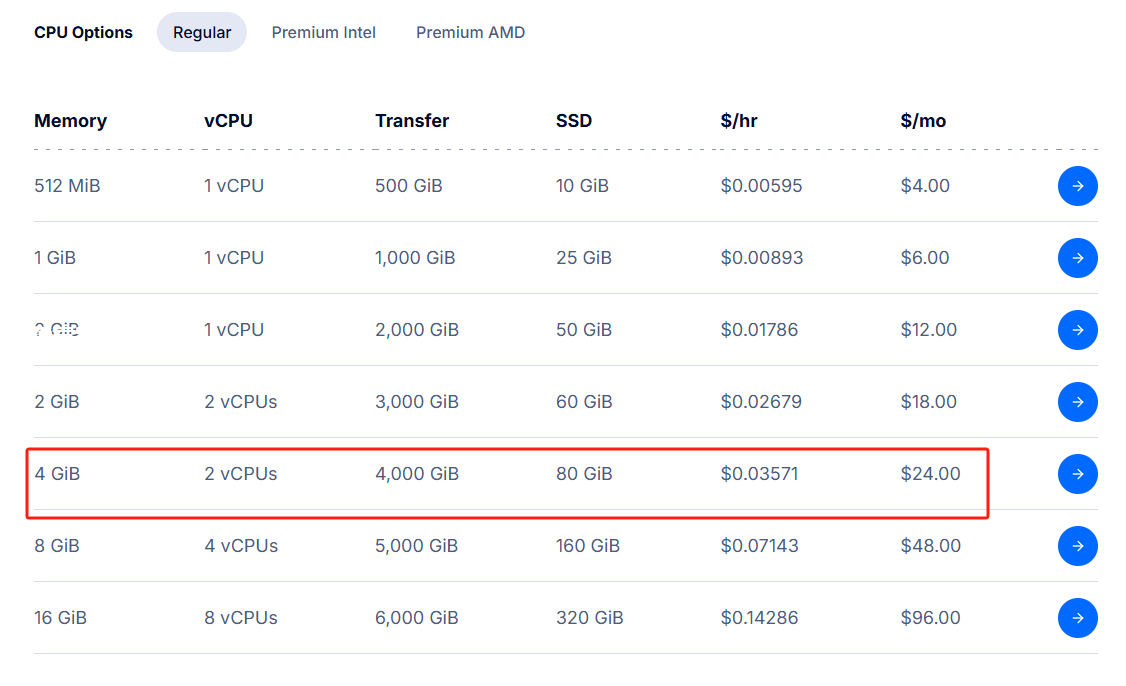The image size is (1126, 686).
Task: Click arrow button for 16 GiB plan
Action: pyautogui.click(x=1077, y=618)
